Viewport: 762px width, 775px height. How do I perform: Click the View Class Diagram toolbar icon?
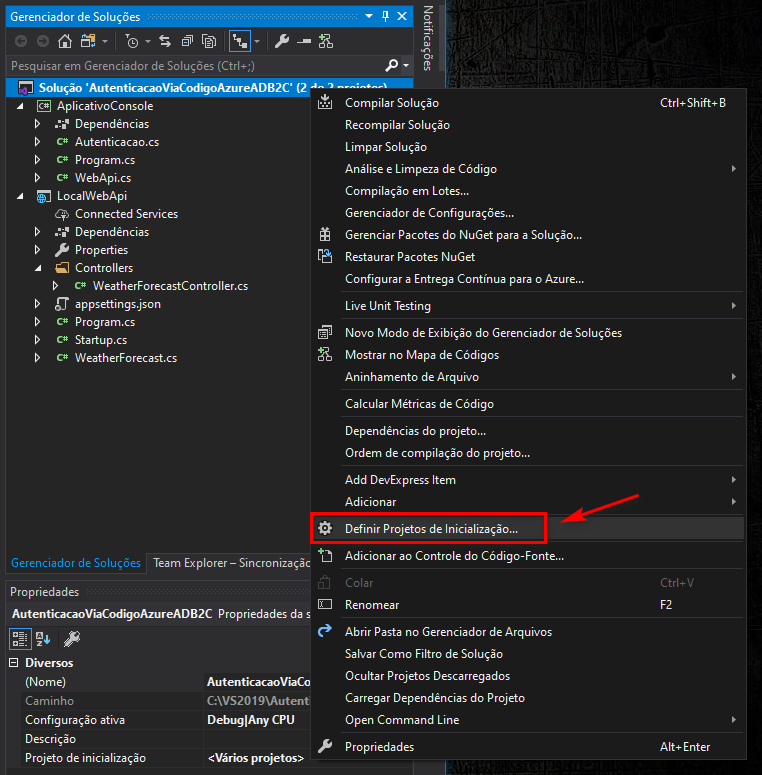coord(325,41)
